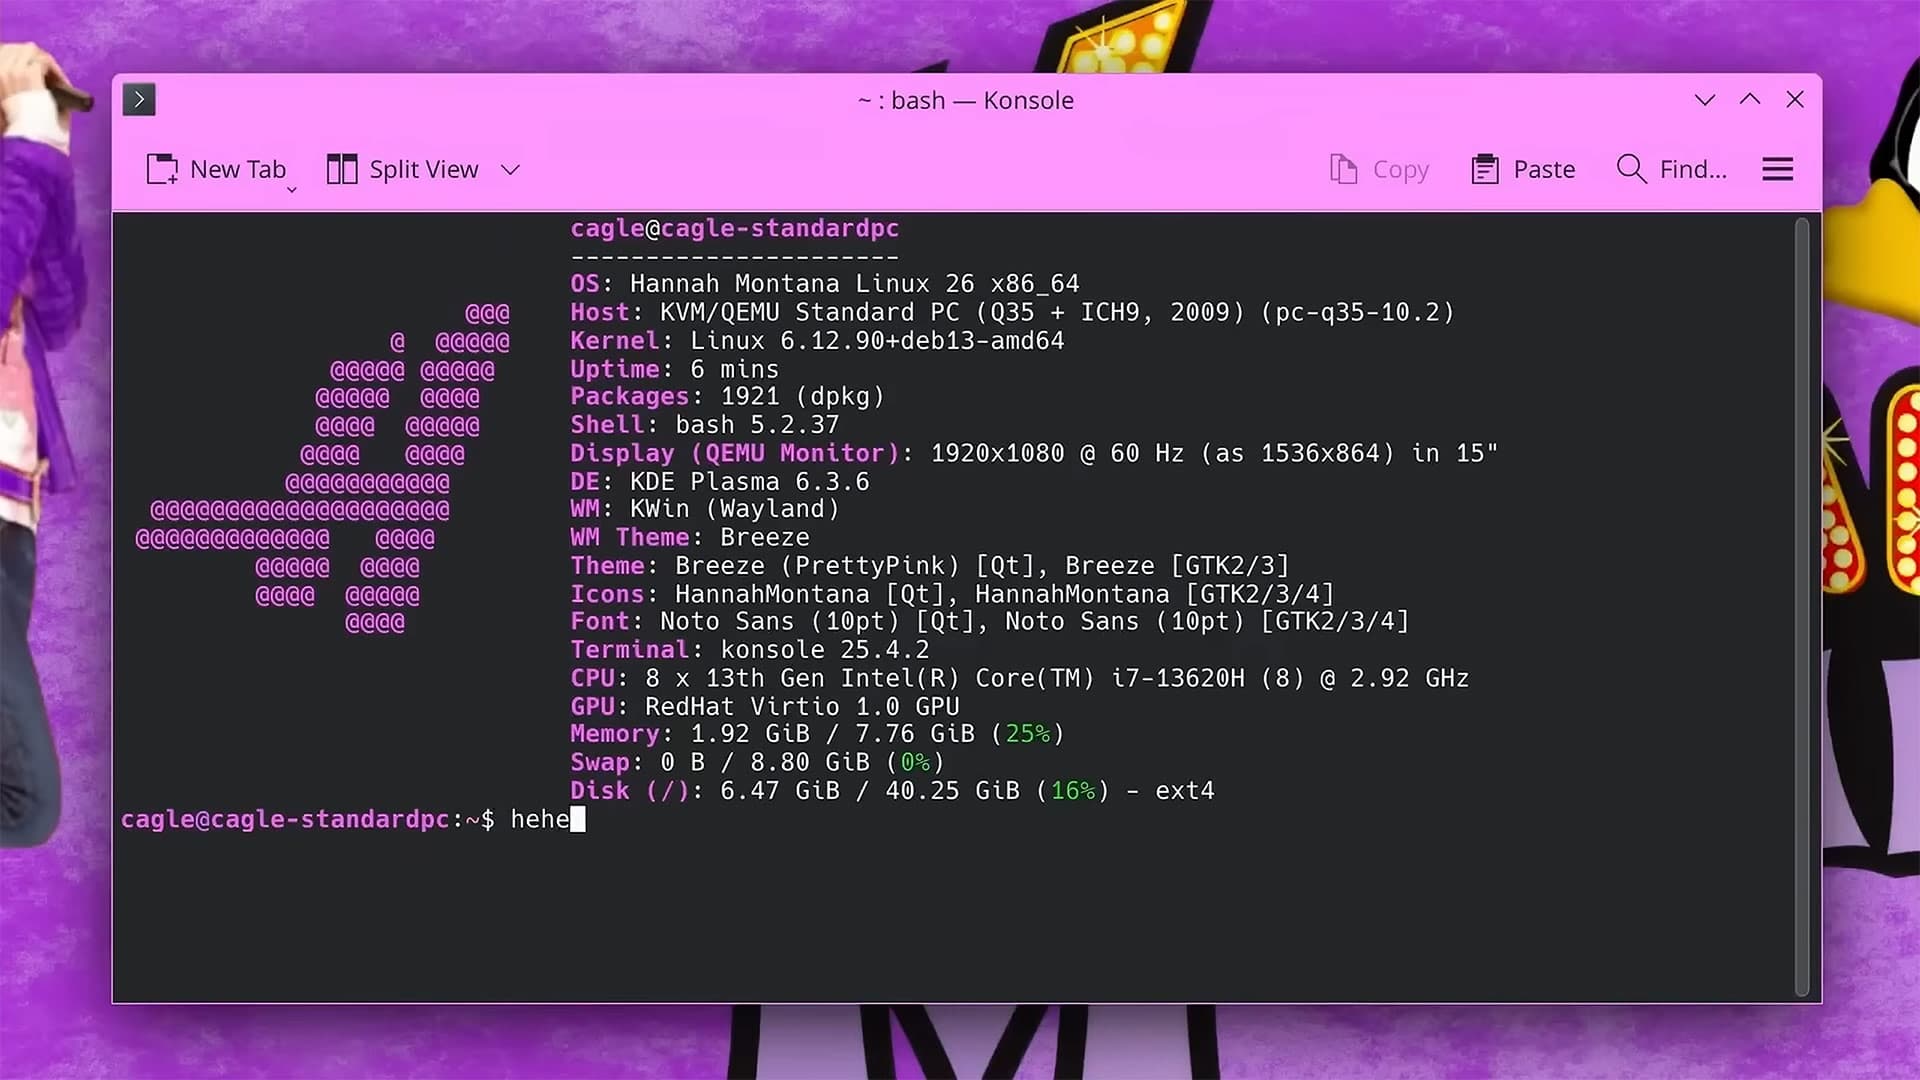Minimize the Konsole window
This screenshot has height=1080, width=1920.
(x=1705, y=100)
